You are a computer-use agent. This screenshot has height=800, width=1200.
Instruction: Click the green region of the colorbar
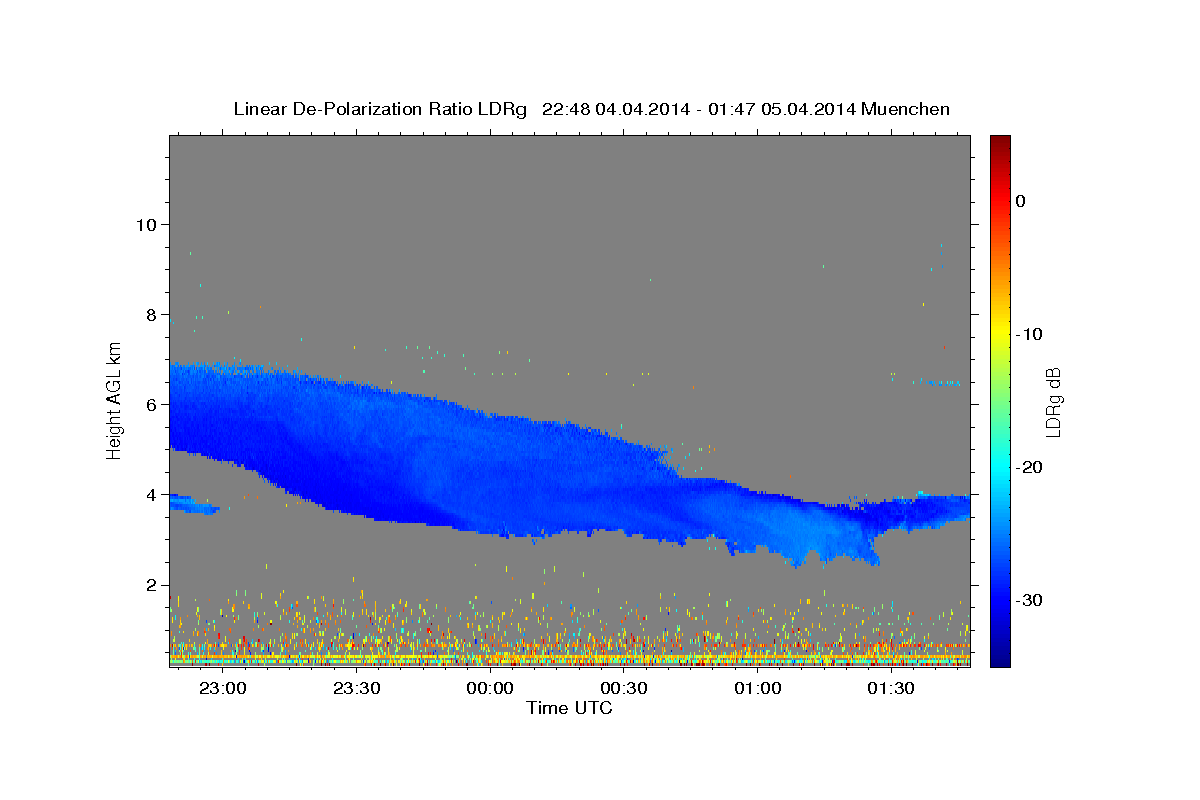(x=1000, y=400)
